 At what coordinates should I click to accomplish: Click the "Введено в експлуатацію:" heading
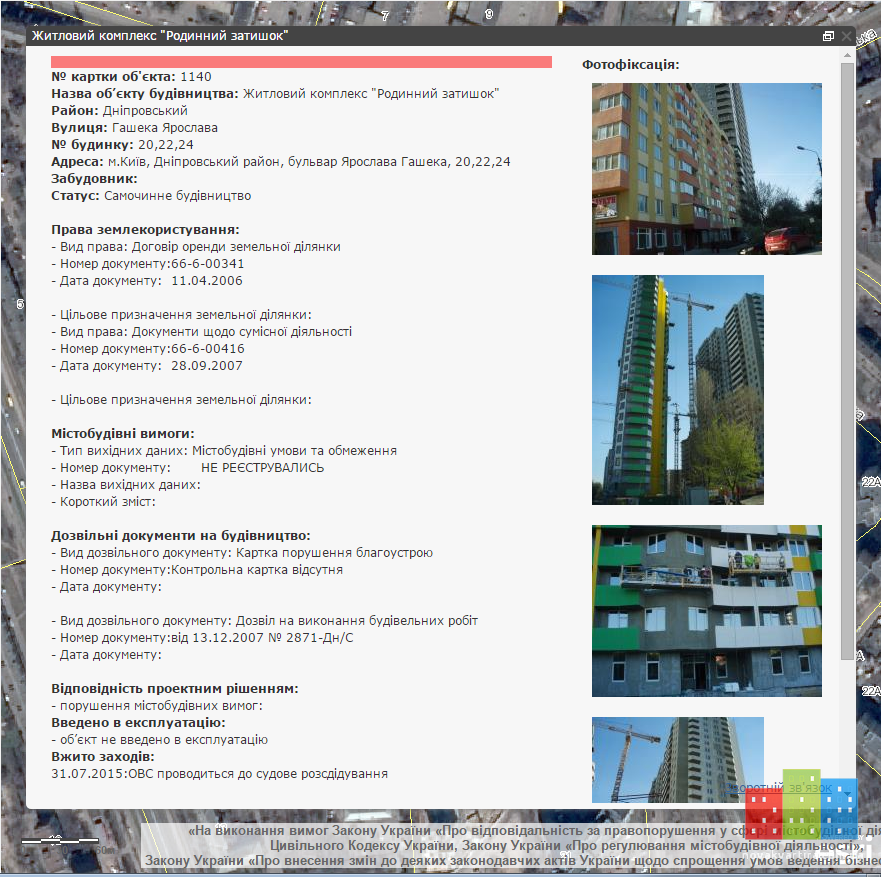click(138, 722)
